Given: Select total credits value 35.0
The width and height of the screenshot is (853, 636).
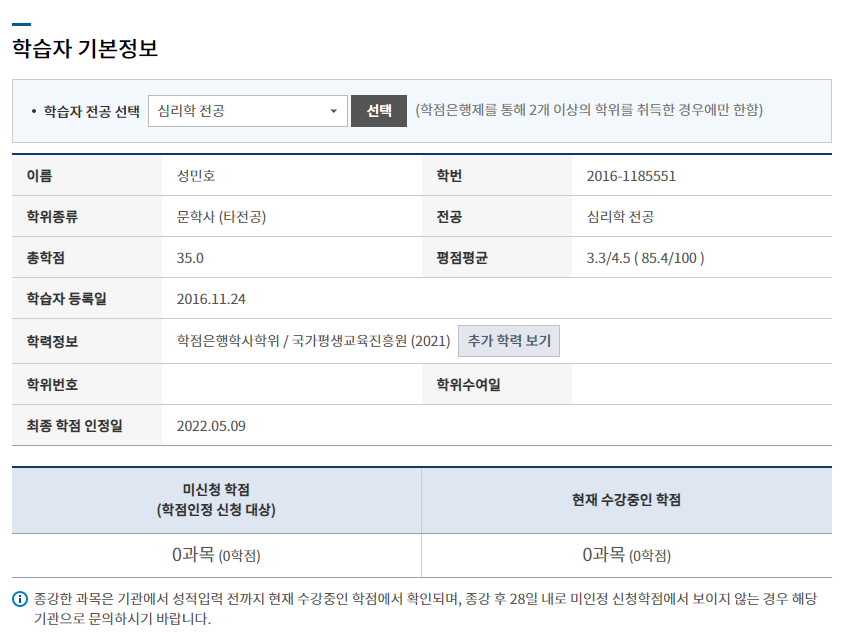Looking at the screenshot, I should (190, 258).
